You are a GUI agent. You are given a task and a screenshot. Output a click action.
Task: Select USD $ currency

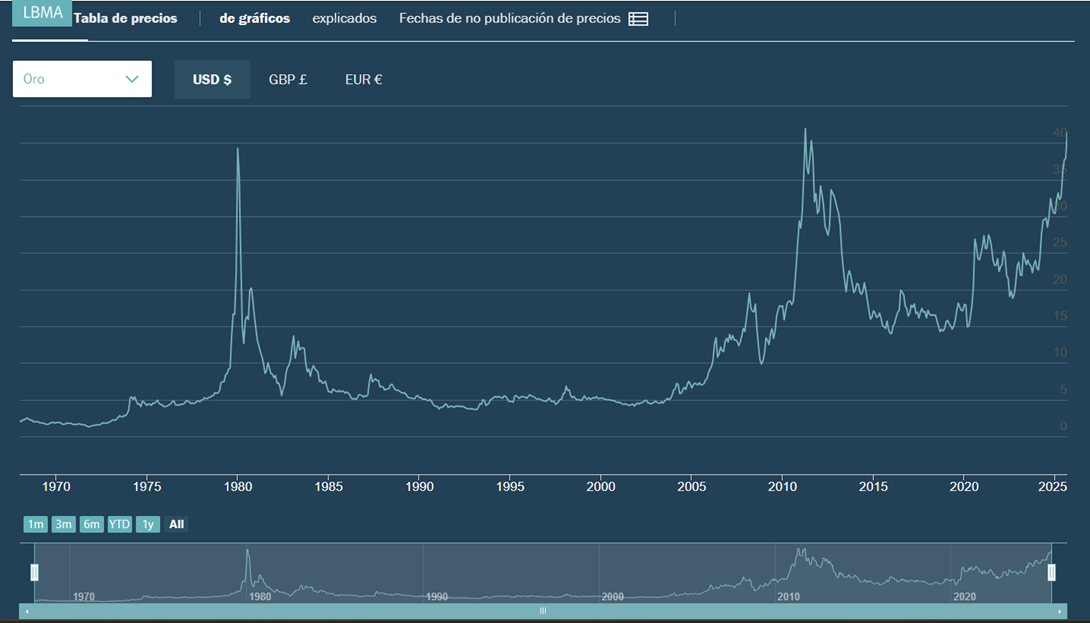click(212, 80)
